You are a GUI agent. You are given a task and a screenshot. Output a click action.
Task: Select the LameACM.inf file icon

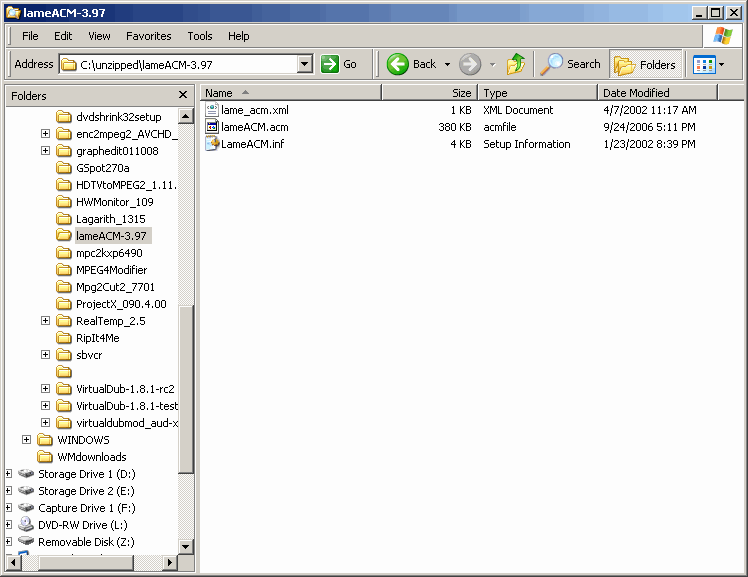tap(211, 144)
